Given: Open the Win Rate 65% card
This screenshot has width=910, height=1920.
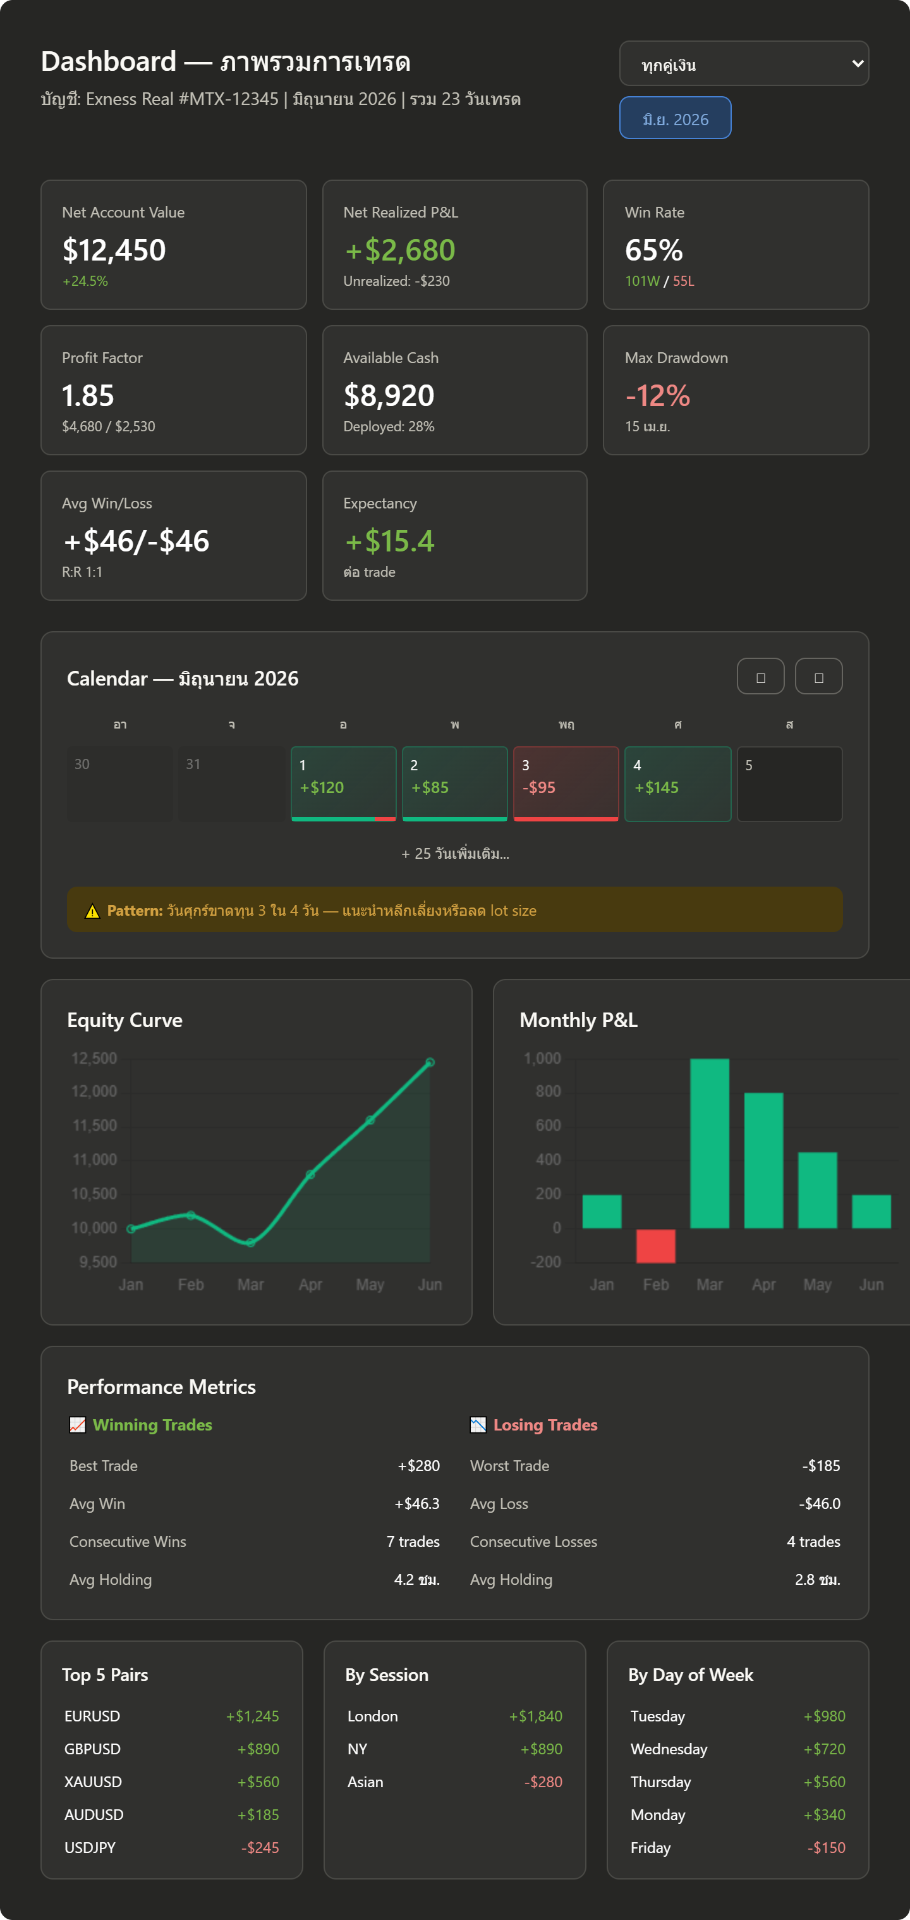Looking at the screenshot, I should click(736, 245).
